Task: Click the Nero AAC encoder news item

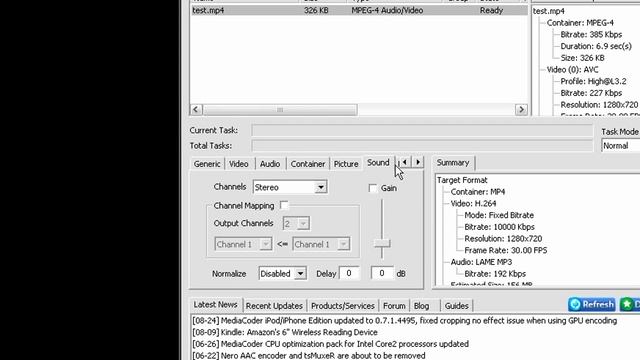Action: pos(309,356)
